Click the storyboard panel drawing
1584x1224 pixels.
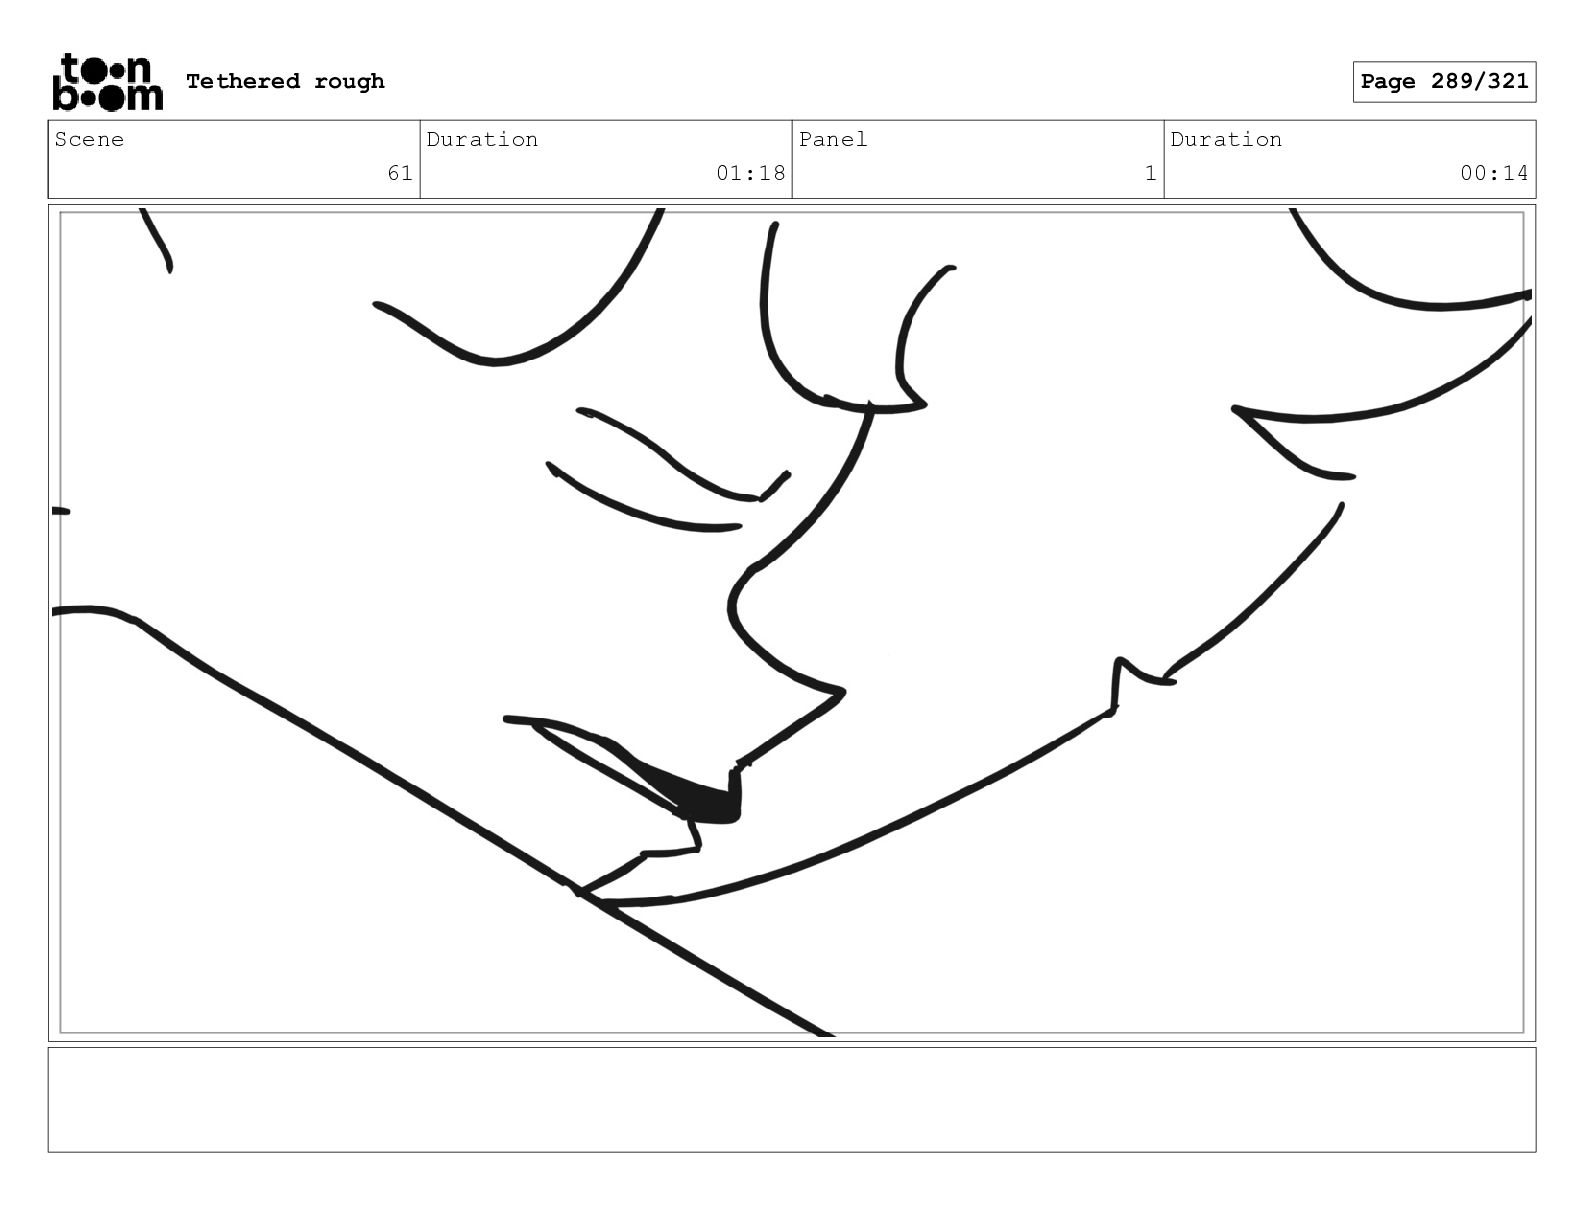(x=792, y=623)
